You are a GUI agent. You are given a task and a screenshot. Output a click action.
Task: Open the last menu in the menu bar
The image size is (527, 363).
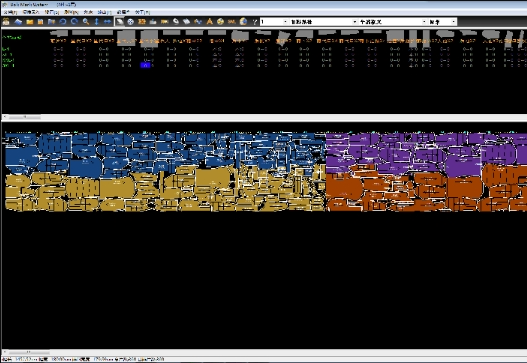(143, 12)
